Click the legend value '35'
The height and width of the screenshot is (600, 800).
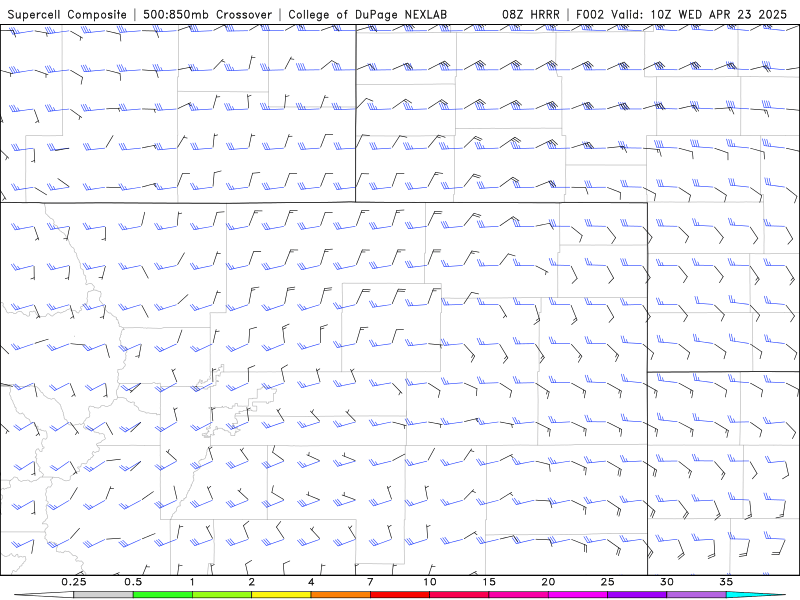point(726,582)
